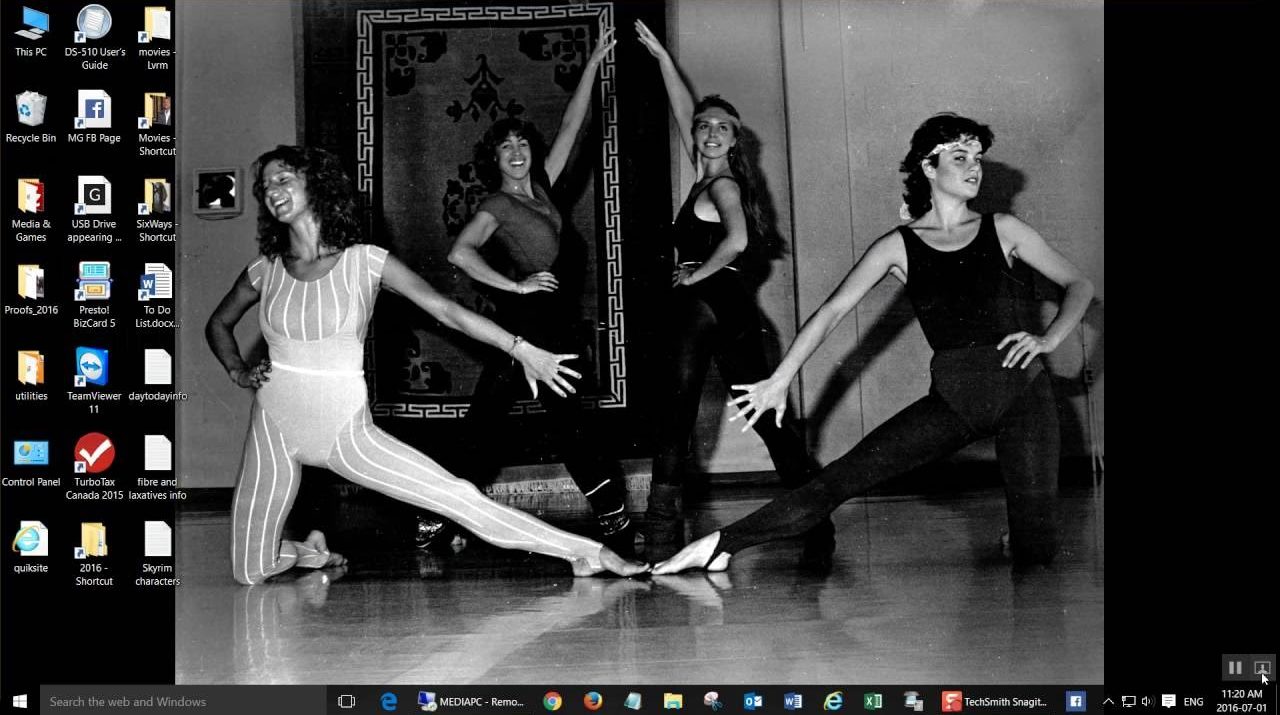The height and width of the screenshot is (715, 1280).
Task: Switch input language via ENG indicator
Action: click(1193, 701)
